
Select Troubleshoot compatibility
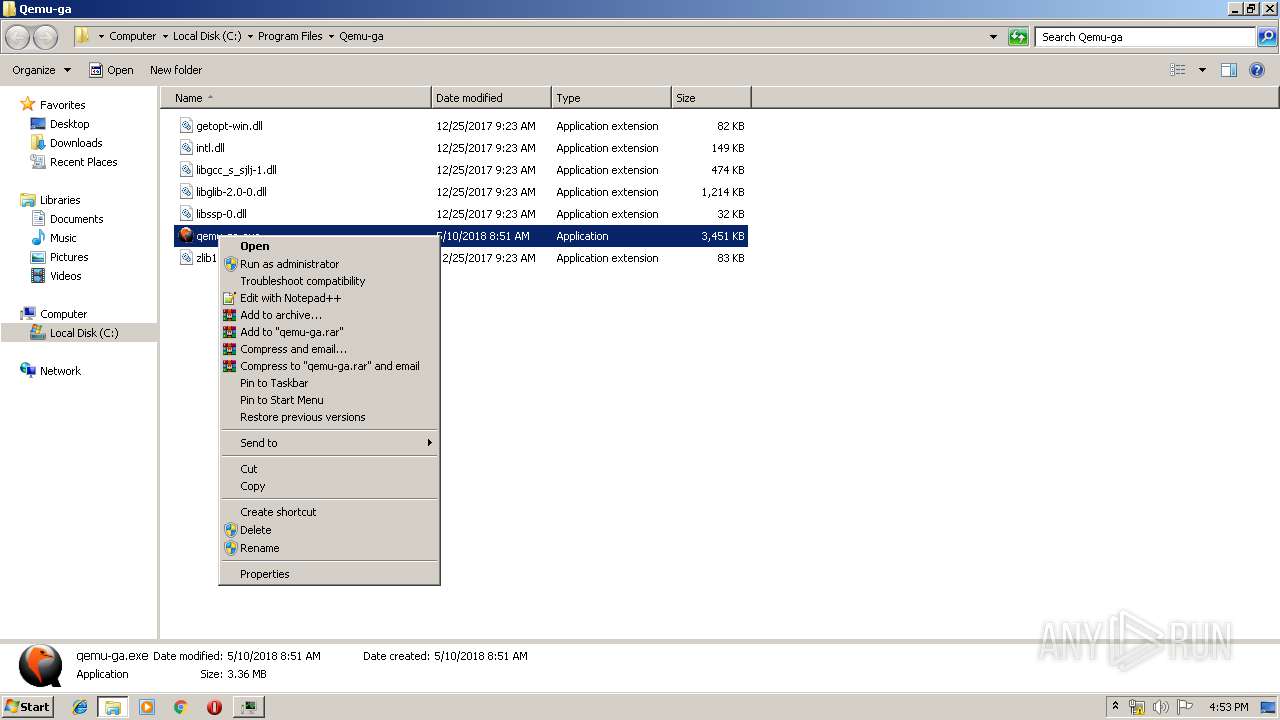[x=329, y=281]
